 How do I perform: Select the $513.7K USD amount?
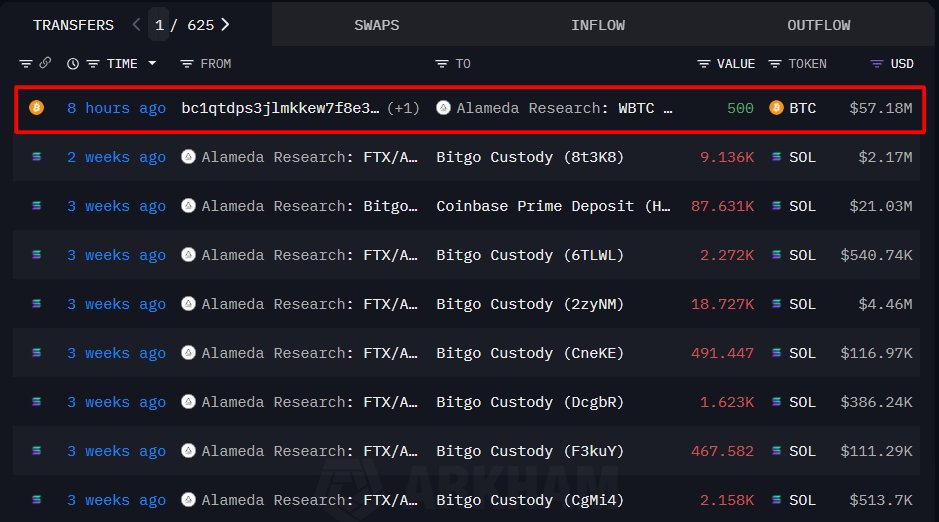coord(880,501)
